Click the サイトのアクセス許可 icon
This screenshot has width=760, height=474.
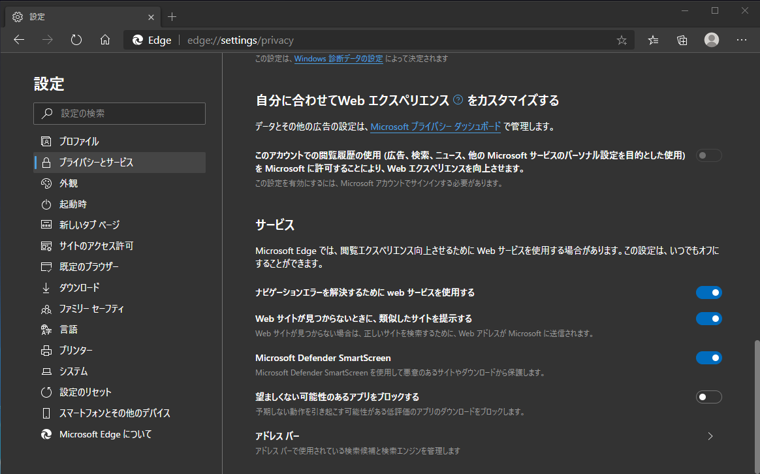click(x=46, y=246)
